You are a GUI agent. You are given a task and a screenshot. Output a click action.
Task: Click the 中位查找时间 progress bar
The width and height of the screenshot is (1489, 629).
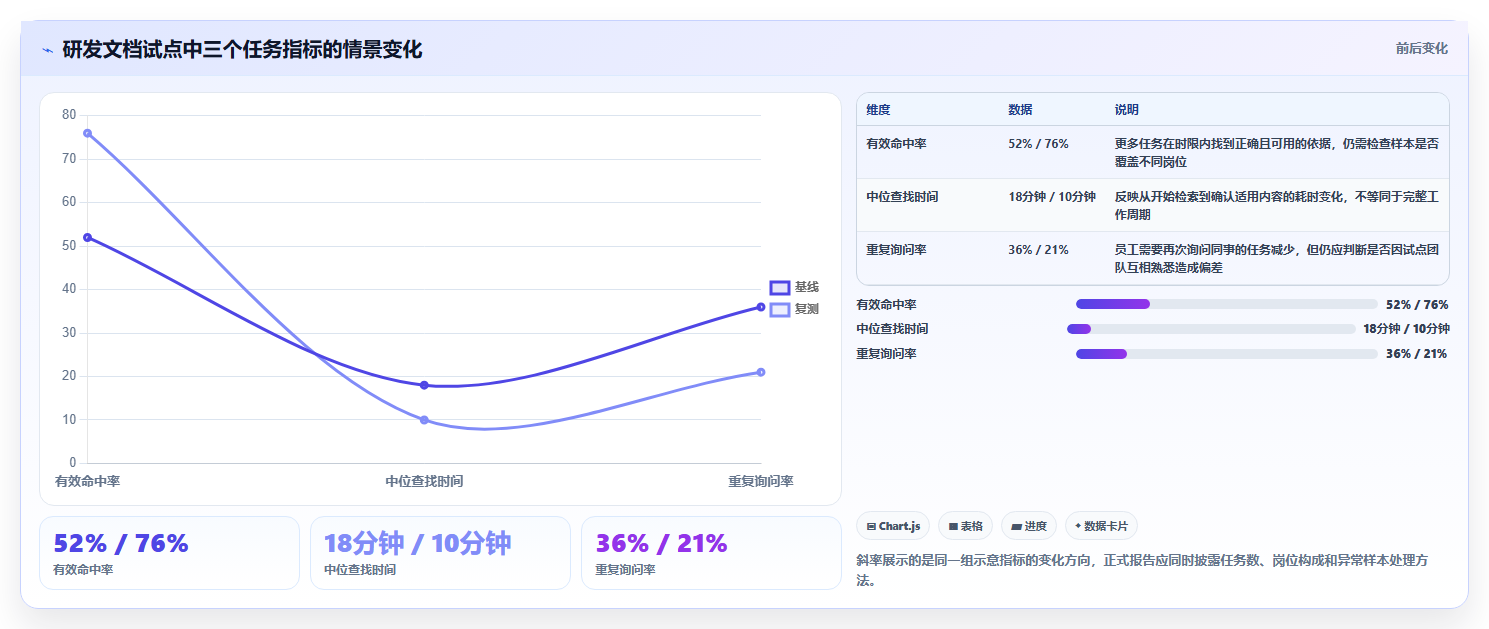pyautogui.click(x=1211, y=329)
